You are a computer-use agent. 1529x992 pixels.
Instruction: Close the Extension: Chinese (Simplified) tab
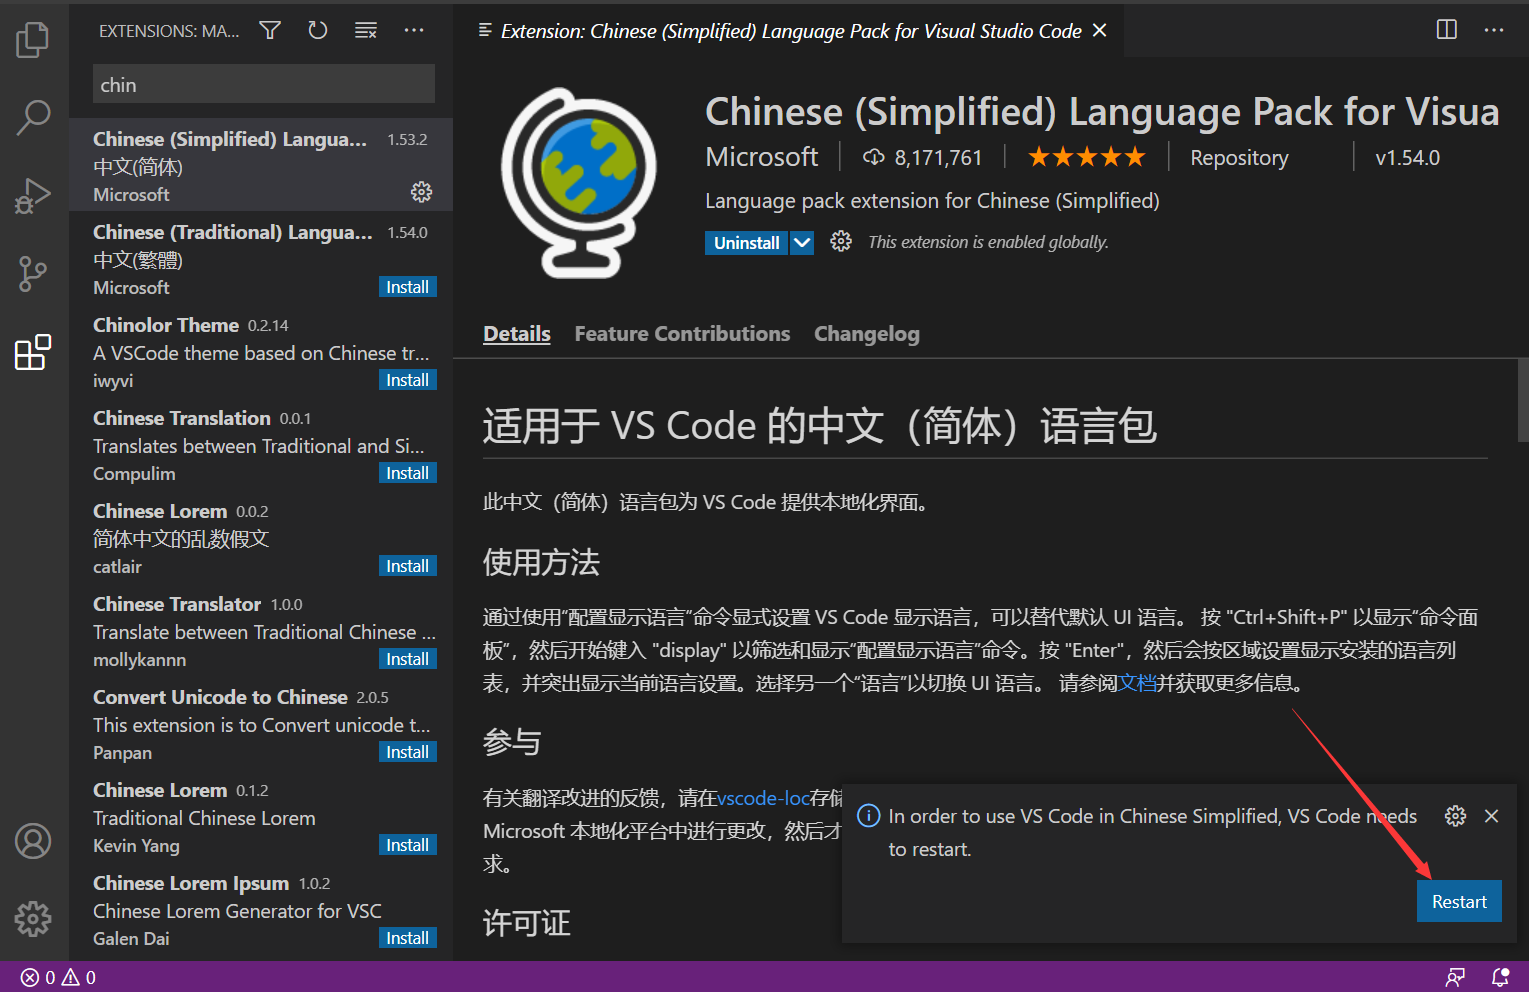click(1100, 31)
